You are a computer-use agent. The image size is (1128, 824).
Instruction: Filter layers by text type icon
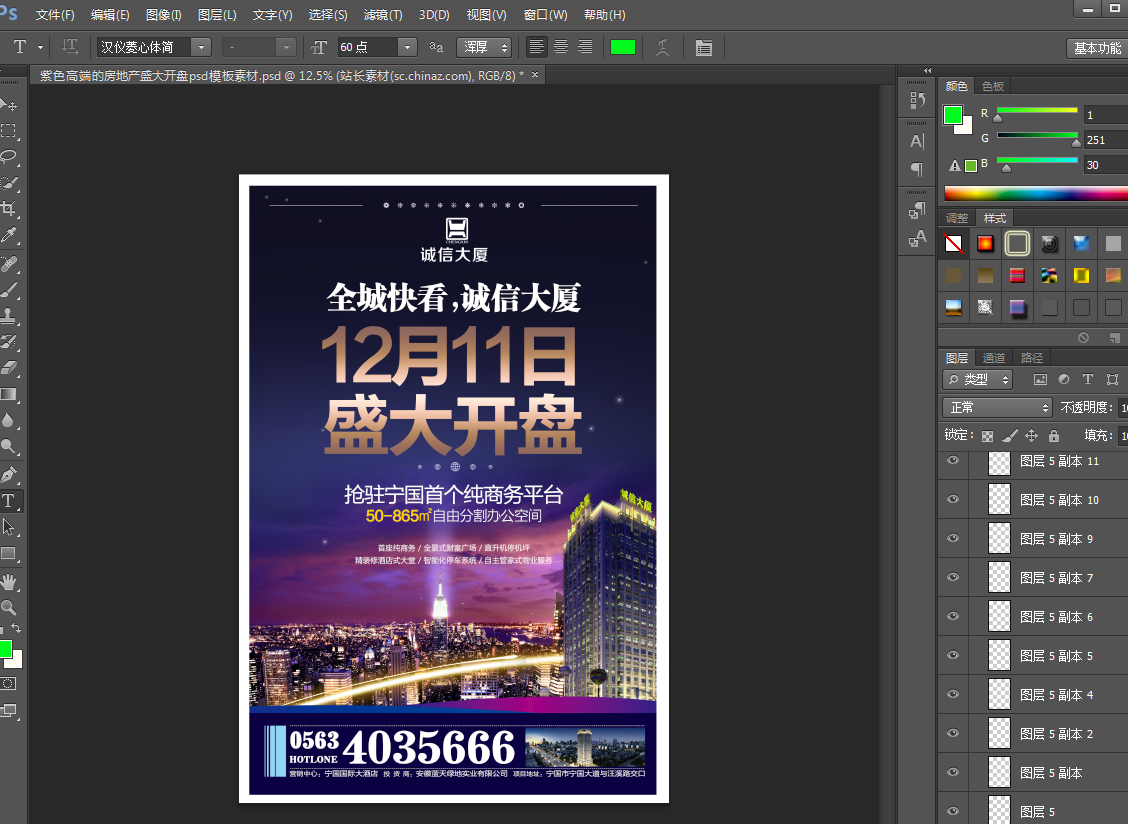pos(1088,380)
